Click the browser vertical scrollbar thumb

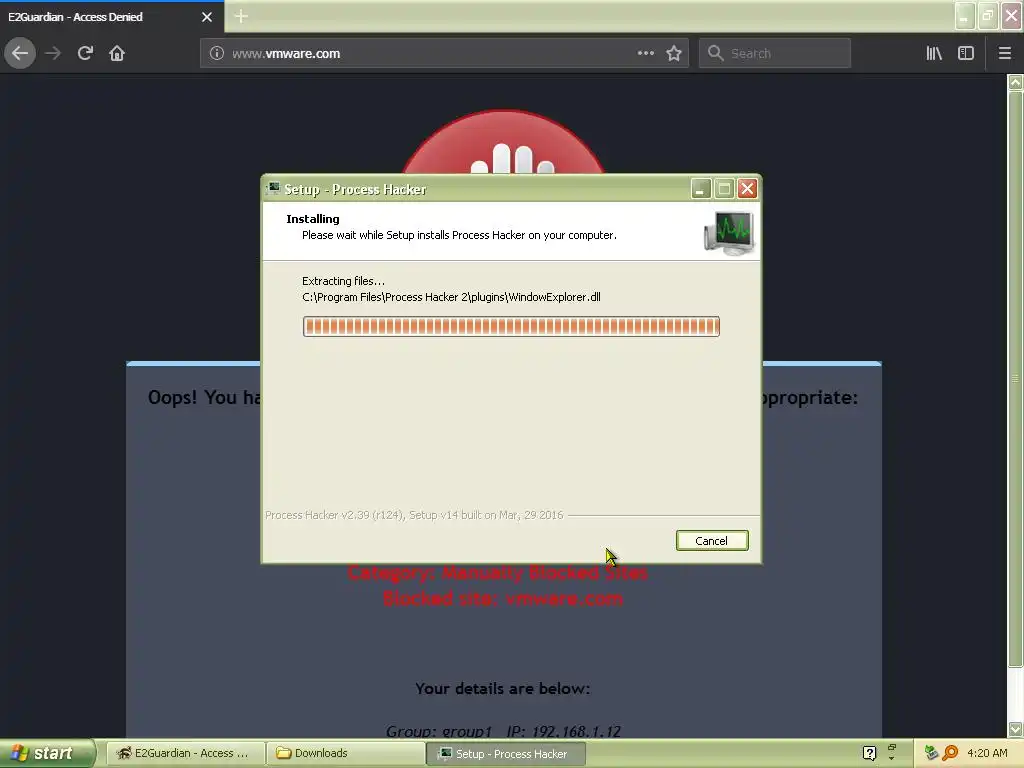pos(1015,379)
